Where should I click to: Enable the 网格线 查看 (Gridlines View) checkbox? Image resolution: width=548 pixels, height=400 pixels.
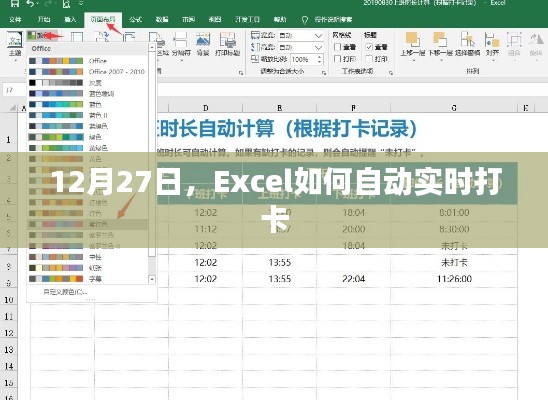click(x=338, y=47)
